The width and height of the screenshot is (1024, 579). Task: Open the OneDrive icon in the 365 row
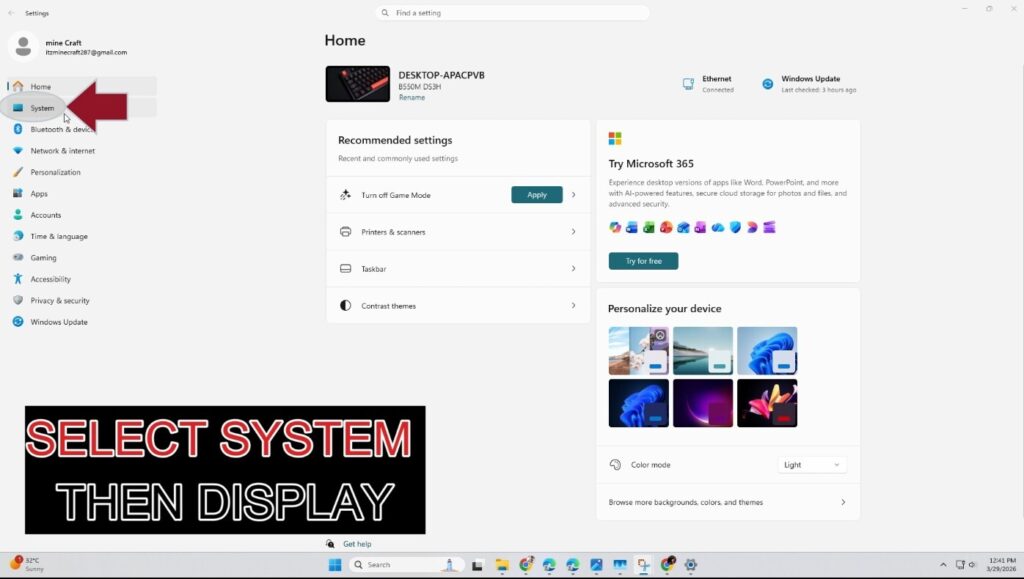717,227
